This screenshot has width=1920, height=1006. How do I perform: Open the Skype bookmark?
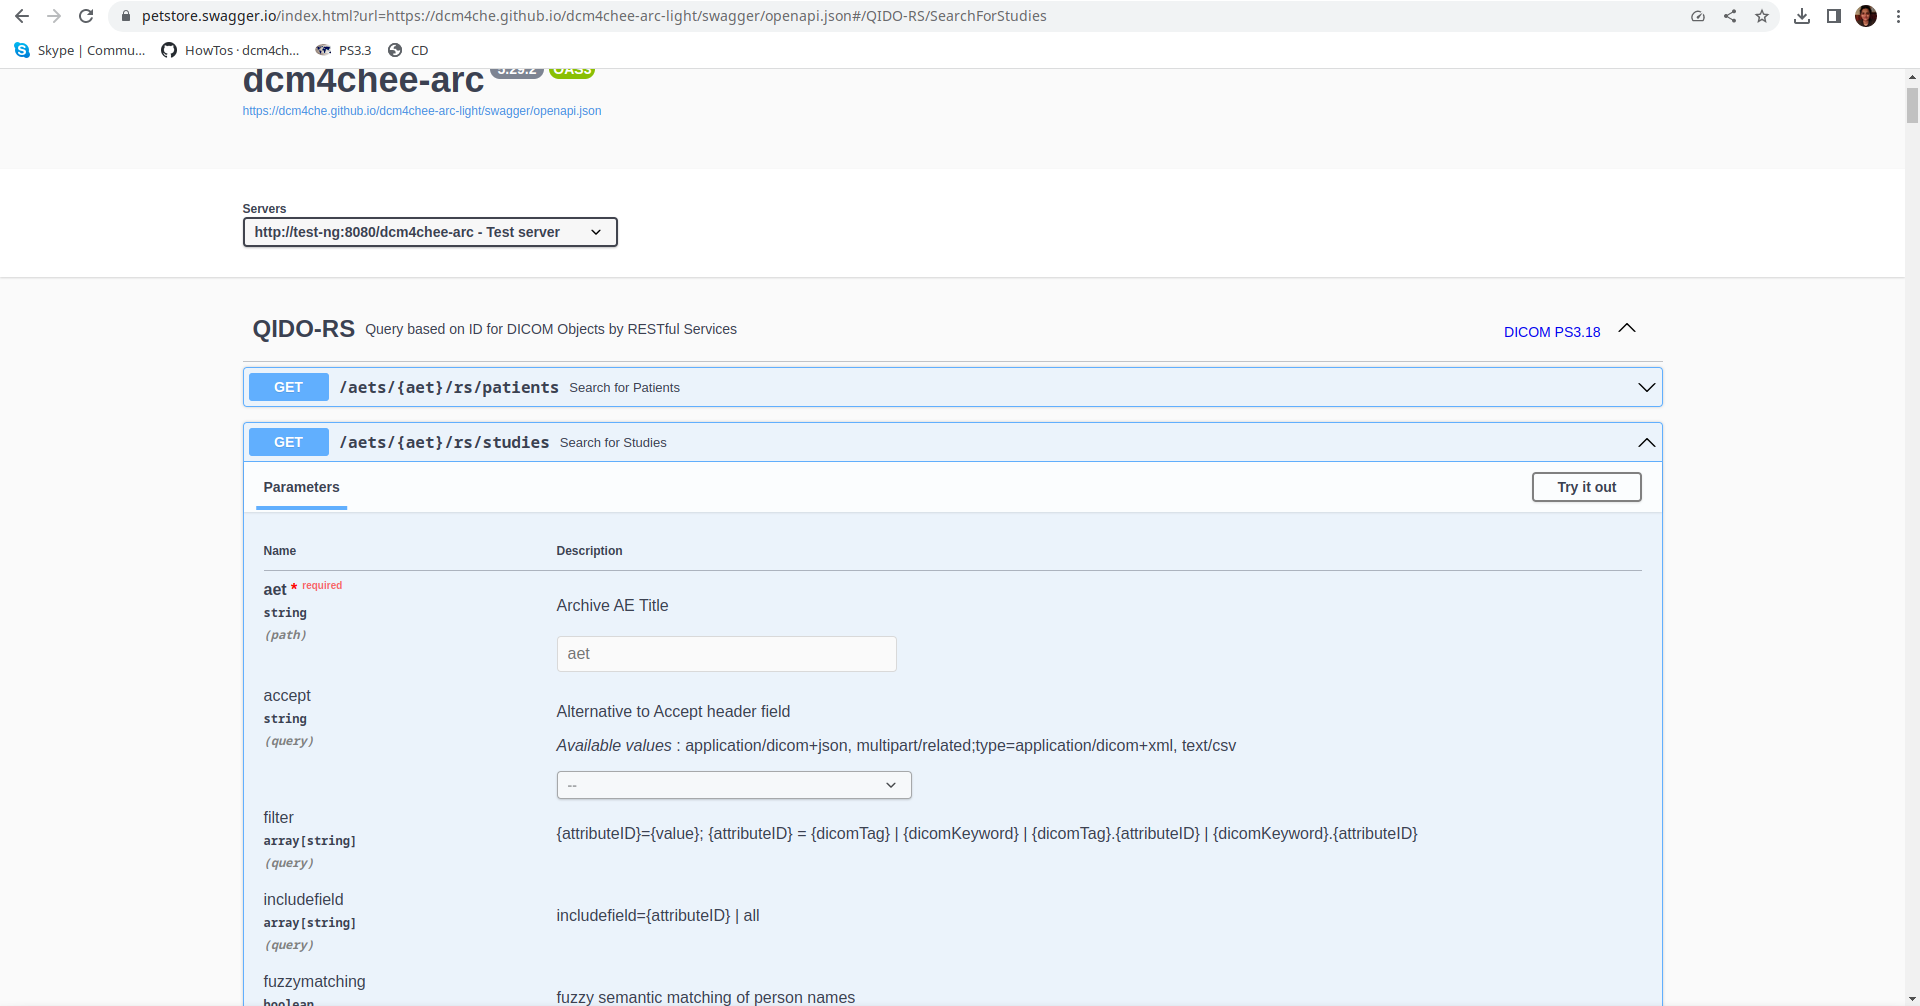coord(80,50)
